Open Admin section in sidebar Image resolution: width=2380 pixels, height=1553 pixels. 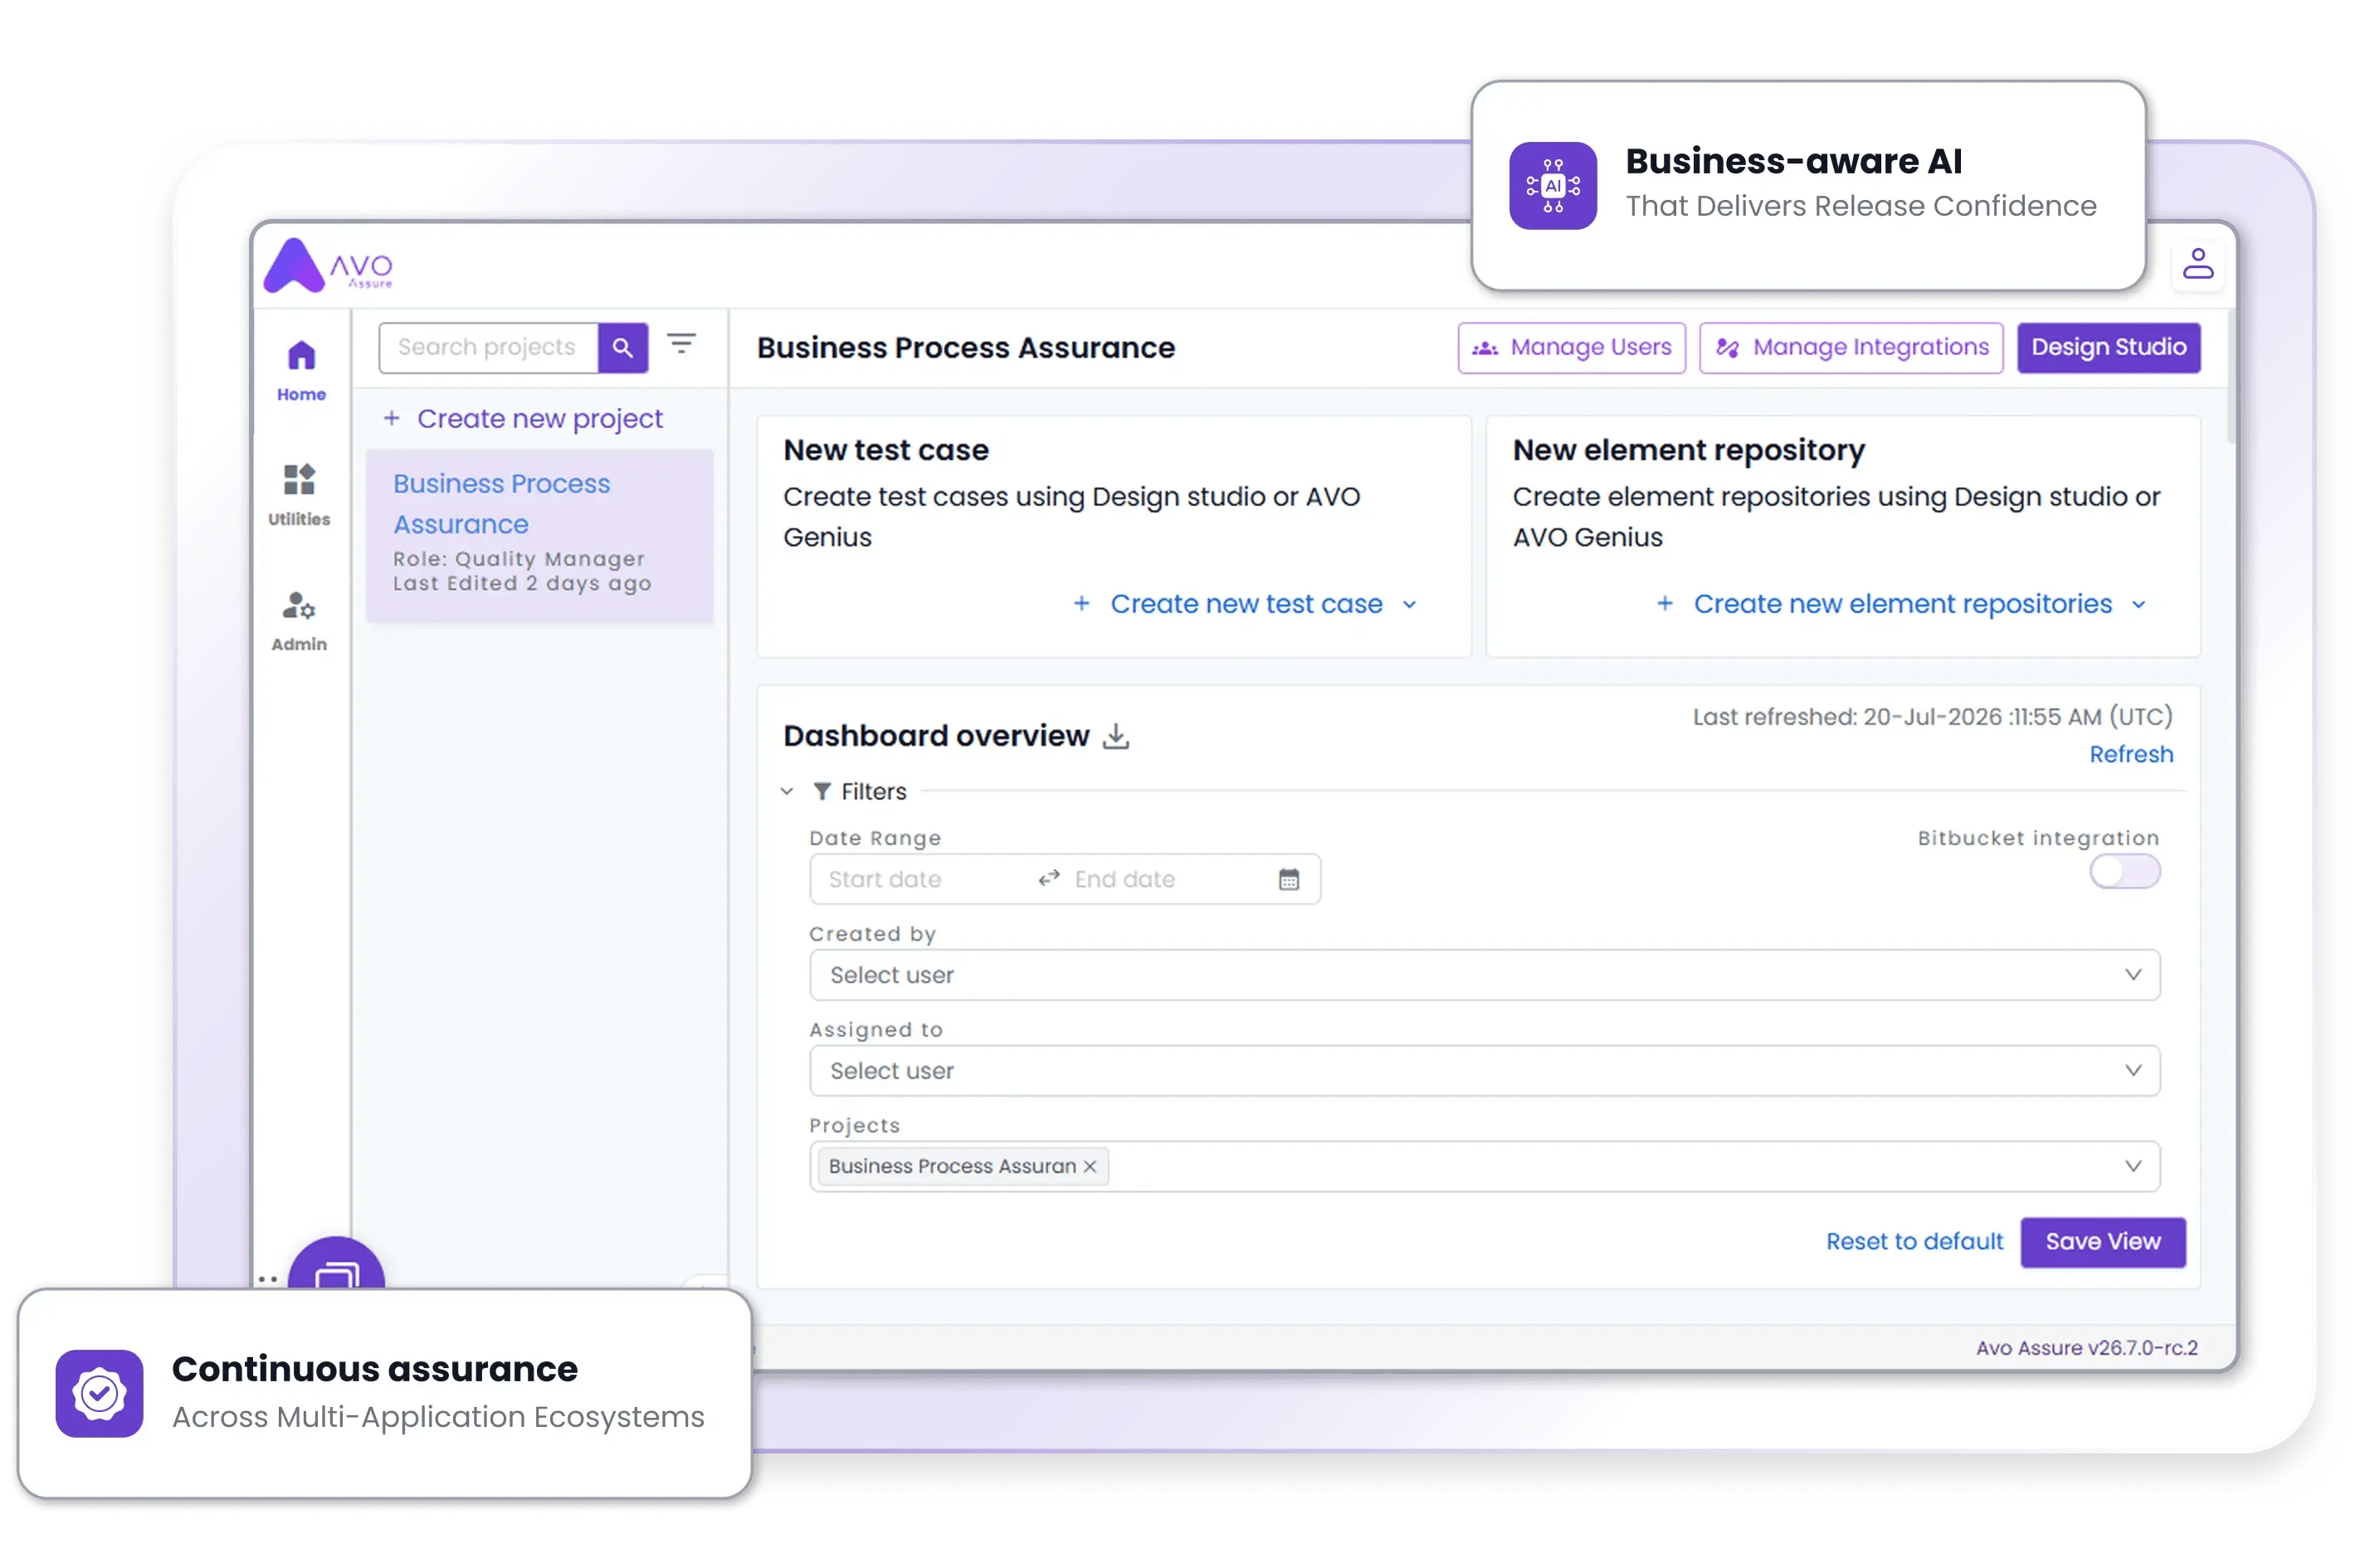299,621
